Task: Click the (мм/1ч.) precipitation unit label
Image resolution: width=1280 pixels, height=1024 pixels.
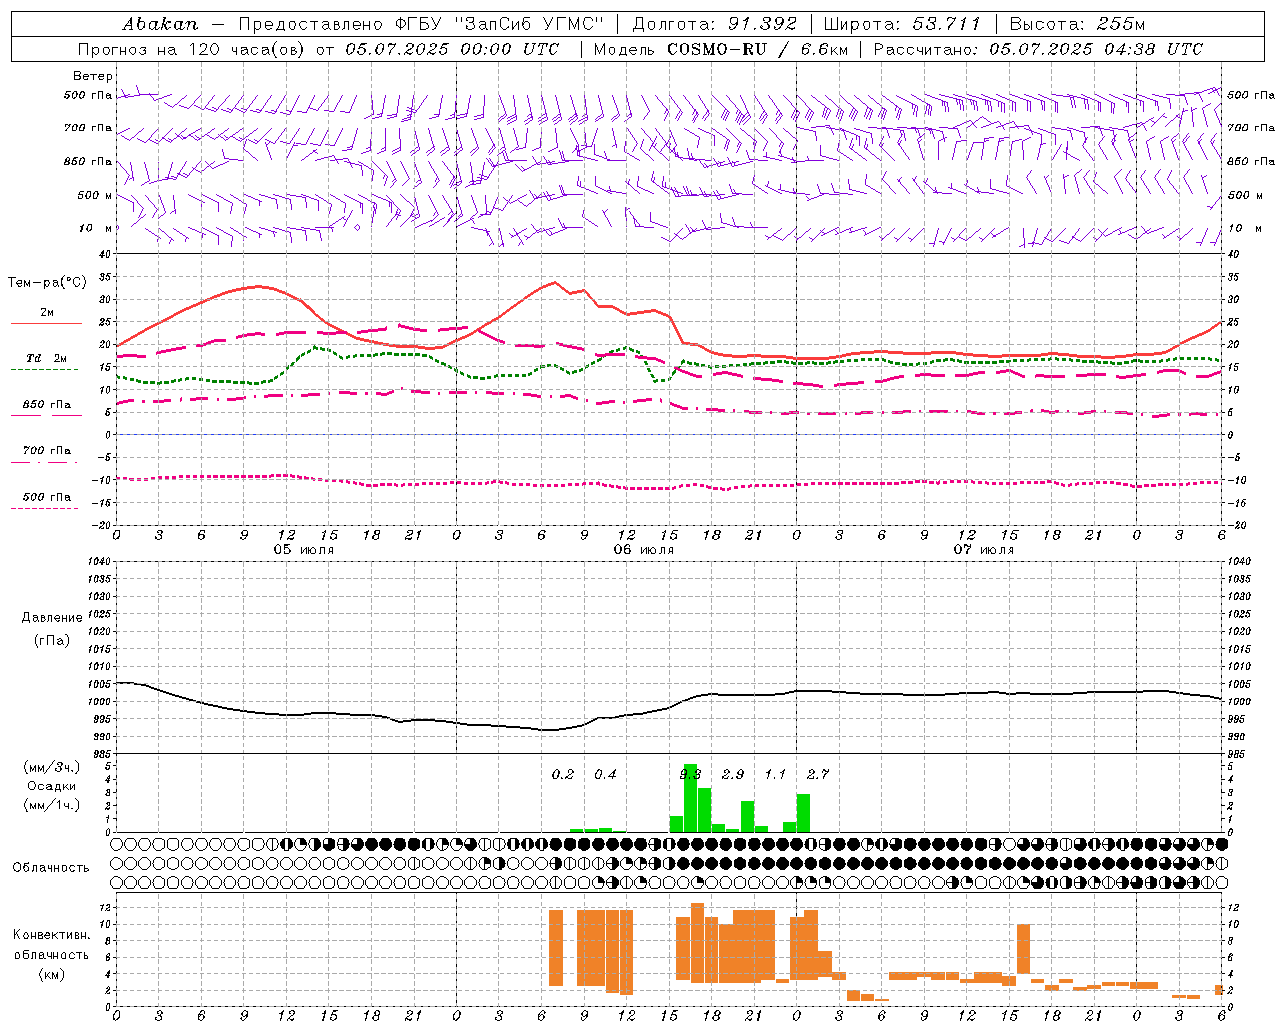Action: [x=52, y=805]
